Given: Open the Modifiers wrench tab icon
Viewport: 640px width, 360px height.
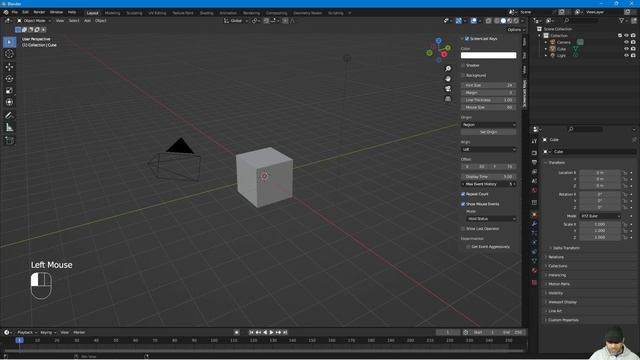Looking at the screenshot, I should pyautogui.click(x=534, y=224).
